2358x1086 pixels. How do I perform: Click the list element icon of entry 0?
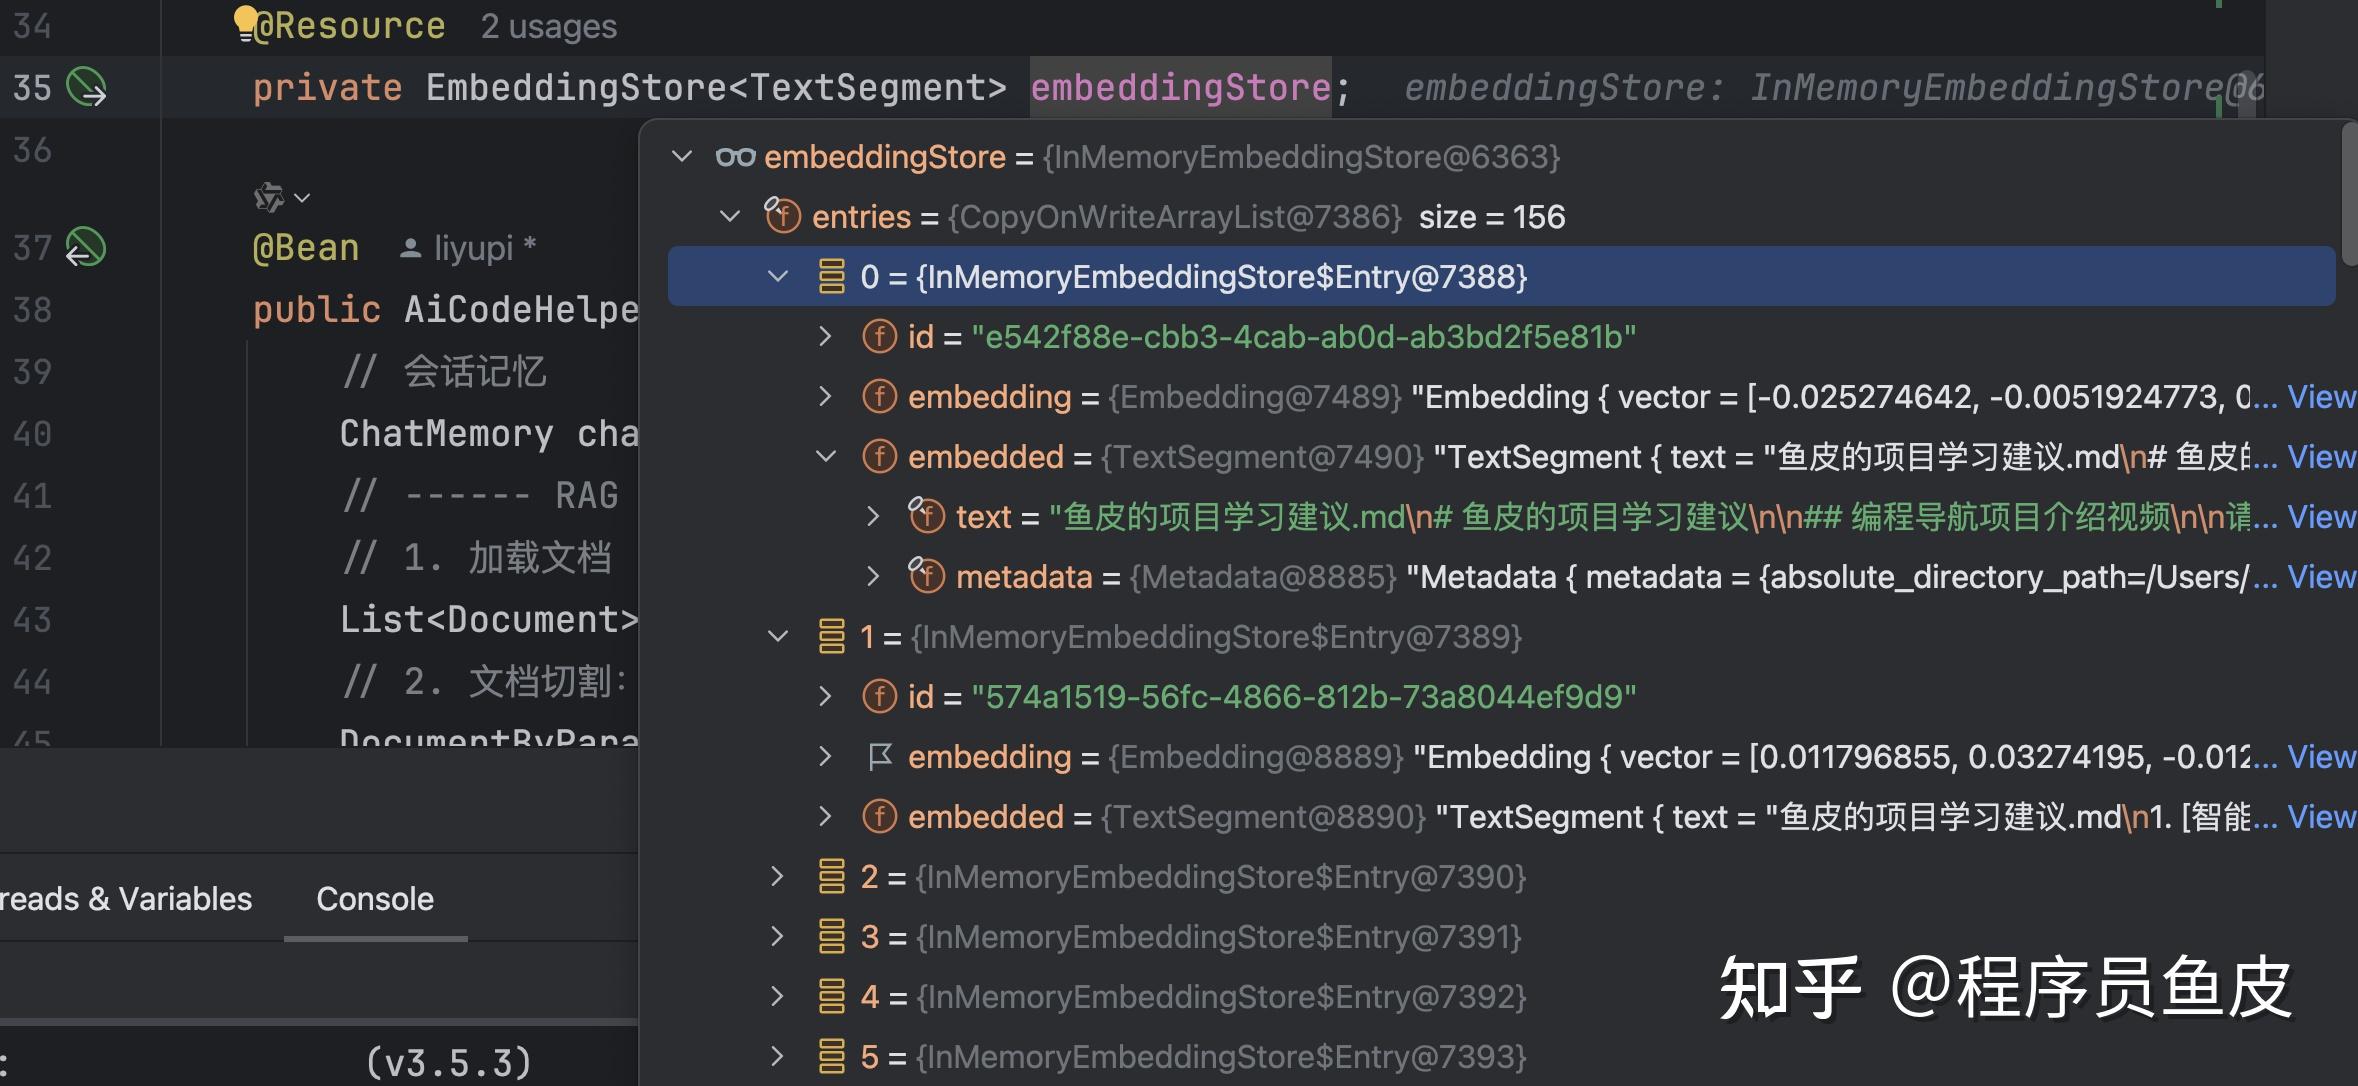[831, 277]
